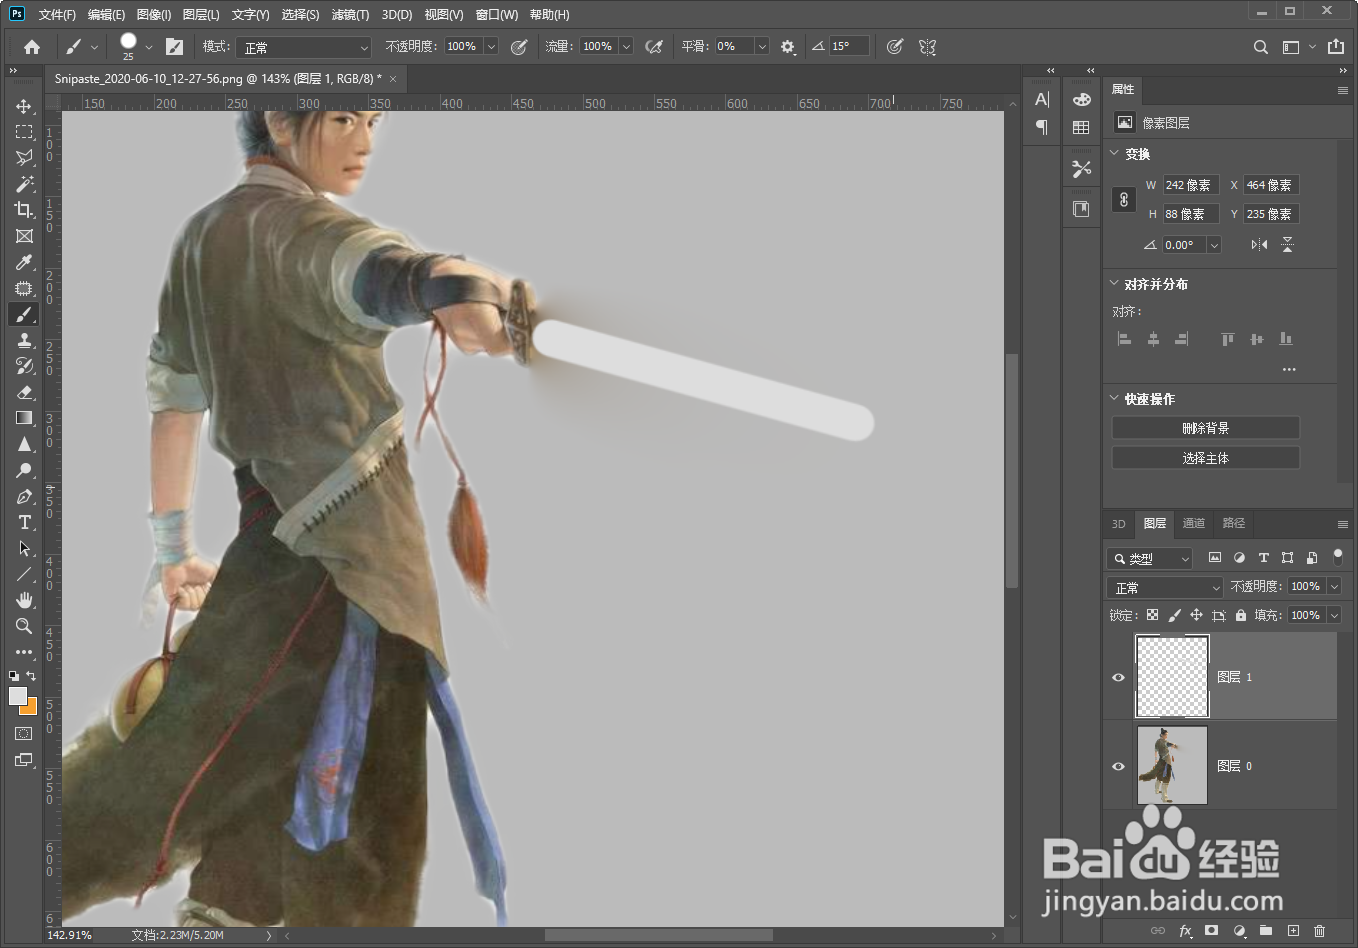Select the Hand tool

click(24, 600)
